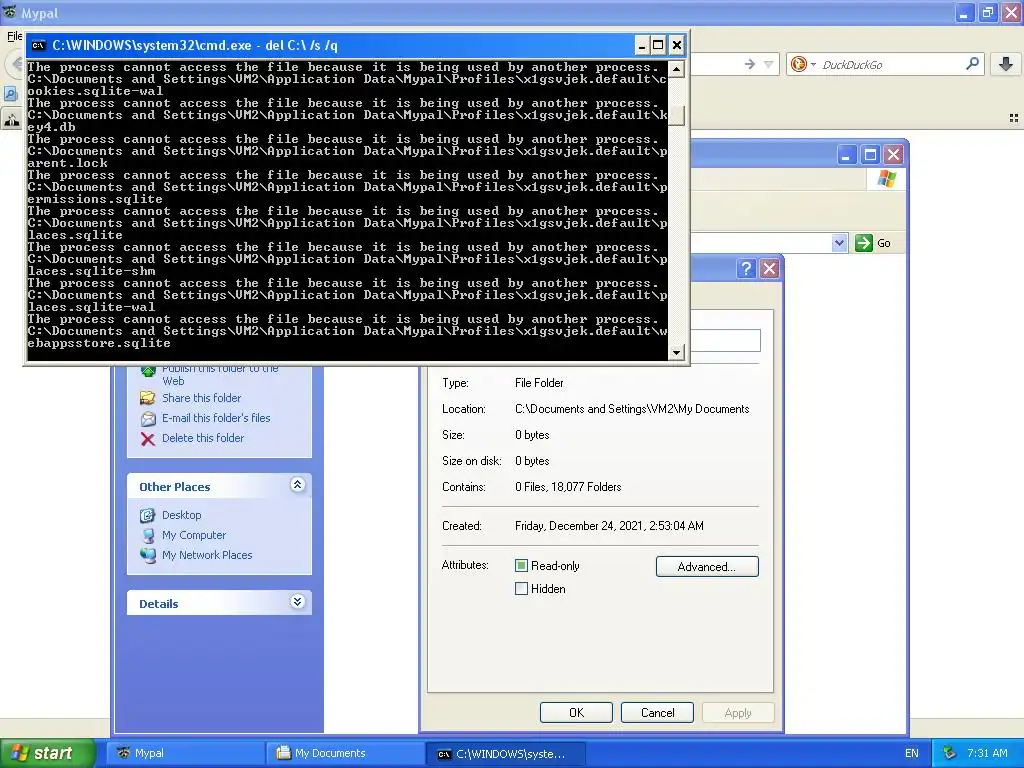Click EN language indicator in taskbar

pos(912,753)
